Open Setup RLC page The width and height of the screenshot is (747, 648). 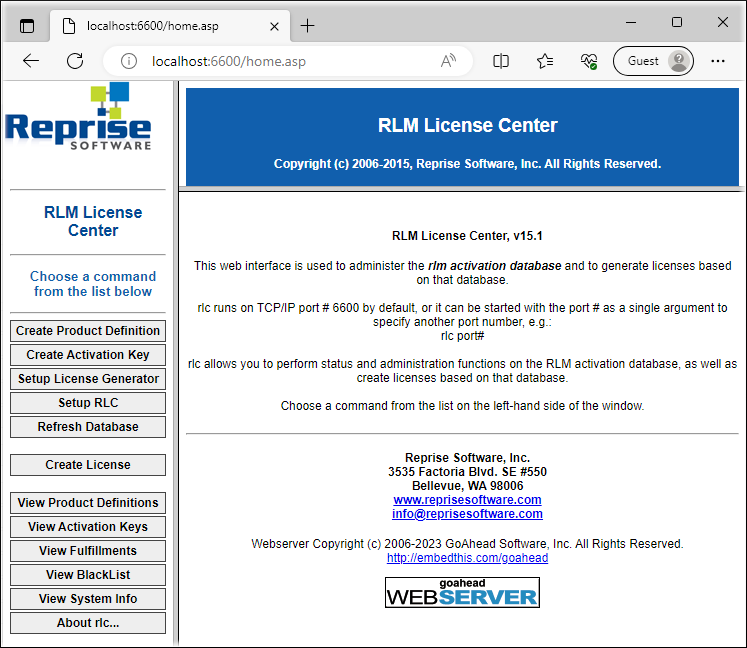pyautogui.click(x=88, y=403)
